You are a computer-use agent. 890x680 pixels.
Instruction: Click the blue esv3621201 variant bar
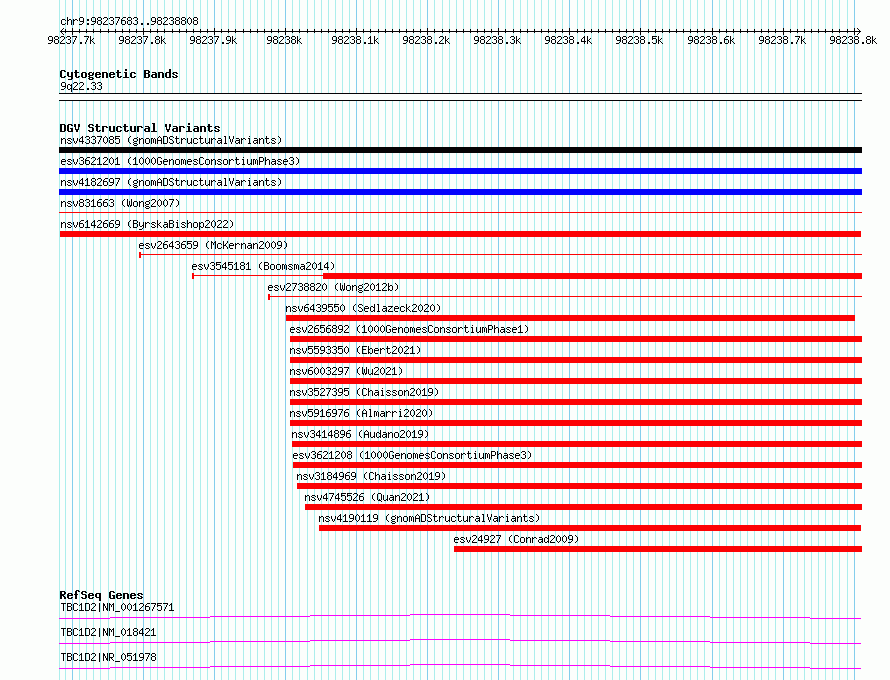(460, 171)
